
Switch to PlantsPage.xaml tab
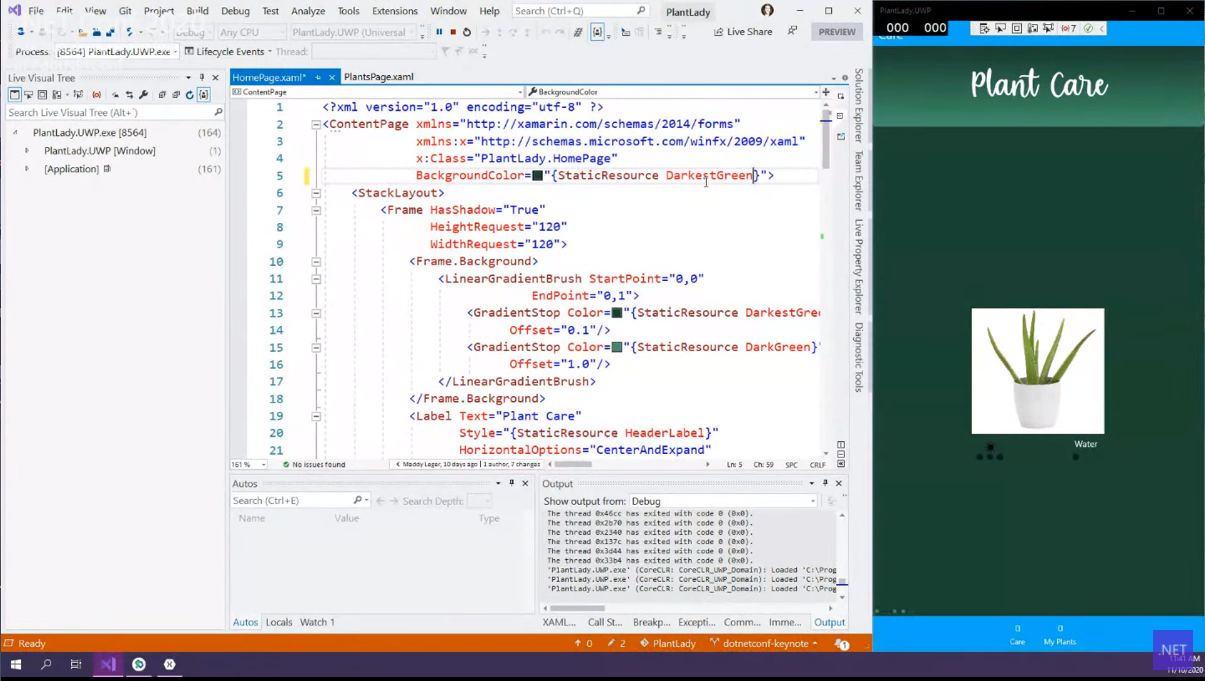[378, 77]
